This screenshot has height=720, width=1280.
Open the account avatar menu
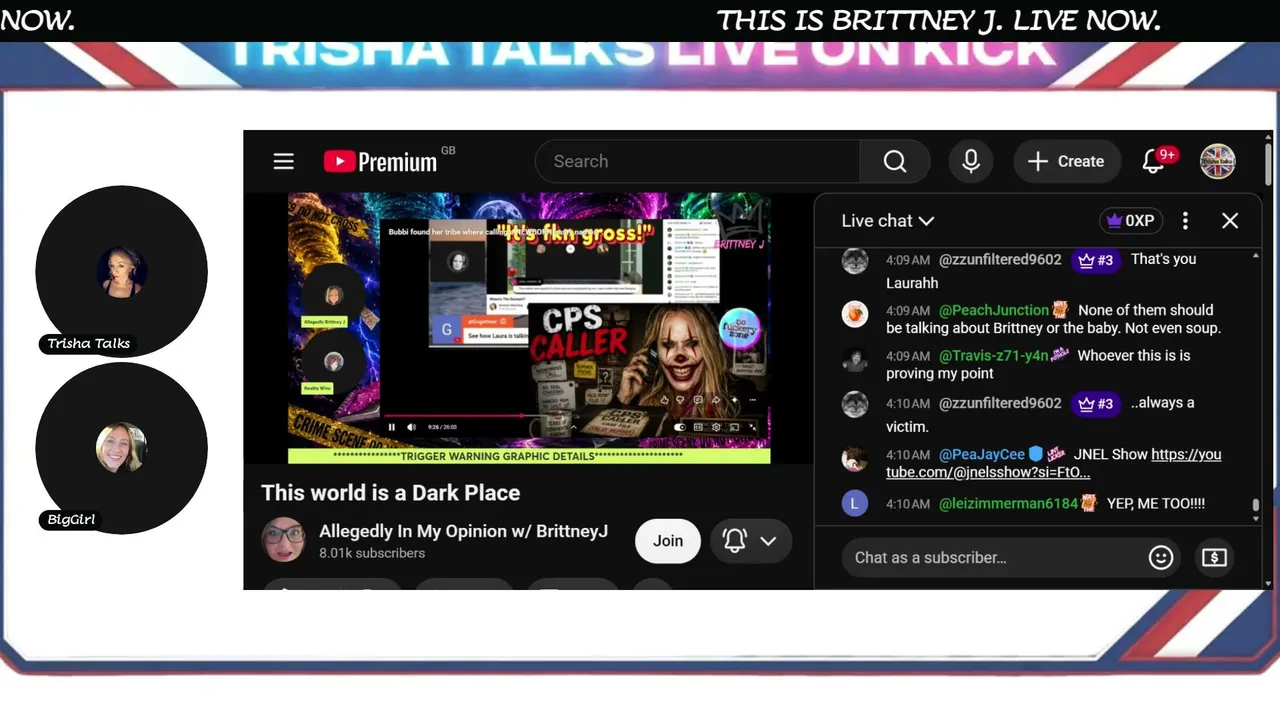pos(1218,161)
